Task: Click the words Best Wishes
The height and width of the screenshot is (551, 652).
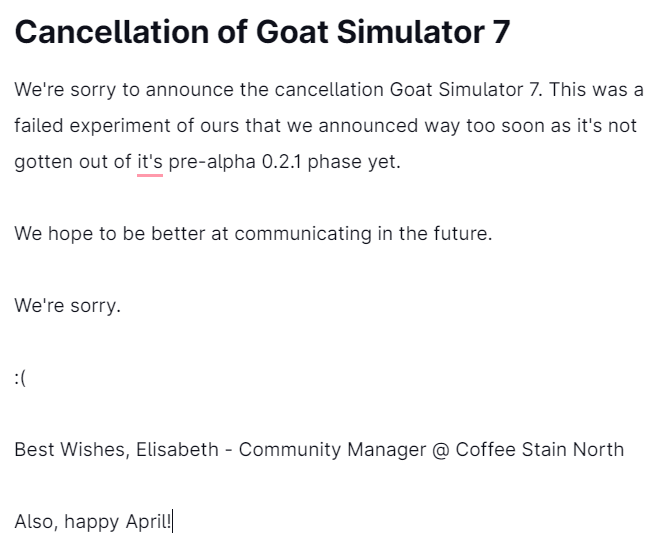Action: (72, 450)
